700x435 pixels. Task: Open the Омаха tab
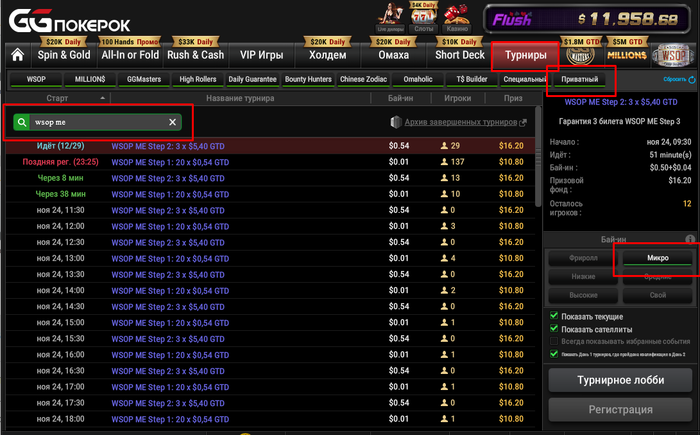[x=393, y=55]
